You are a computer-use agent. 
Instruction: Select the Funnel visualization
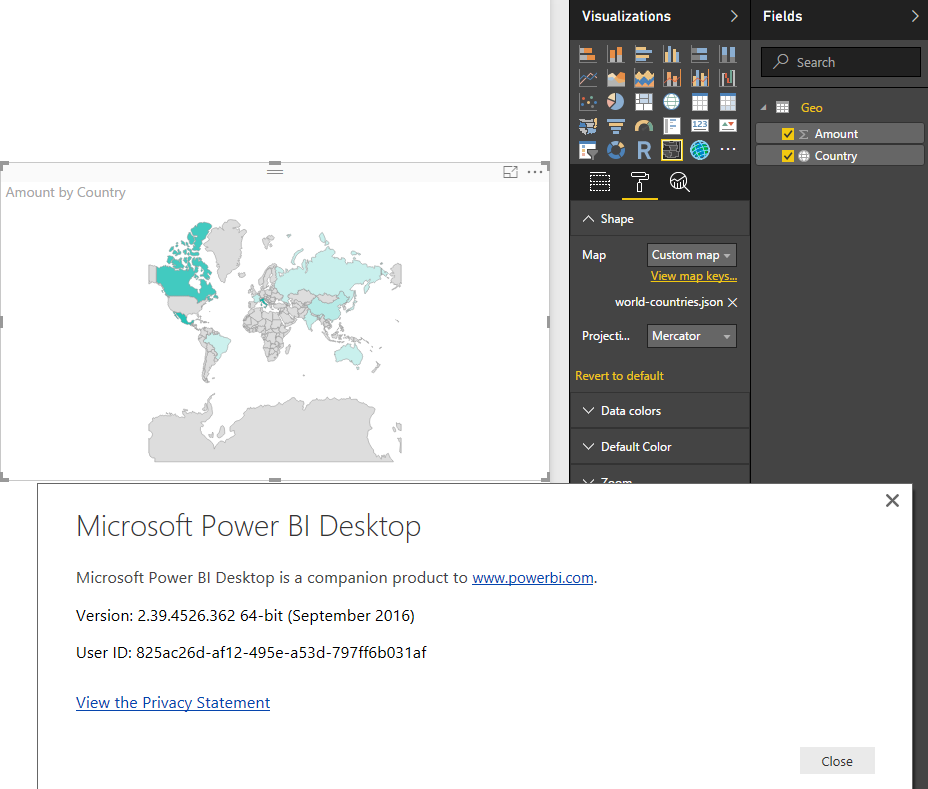pyautogui.click(x=616, y=126)
